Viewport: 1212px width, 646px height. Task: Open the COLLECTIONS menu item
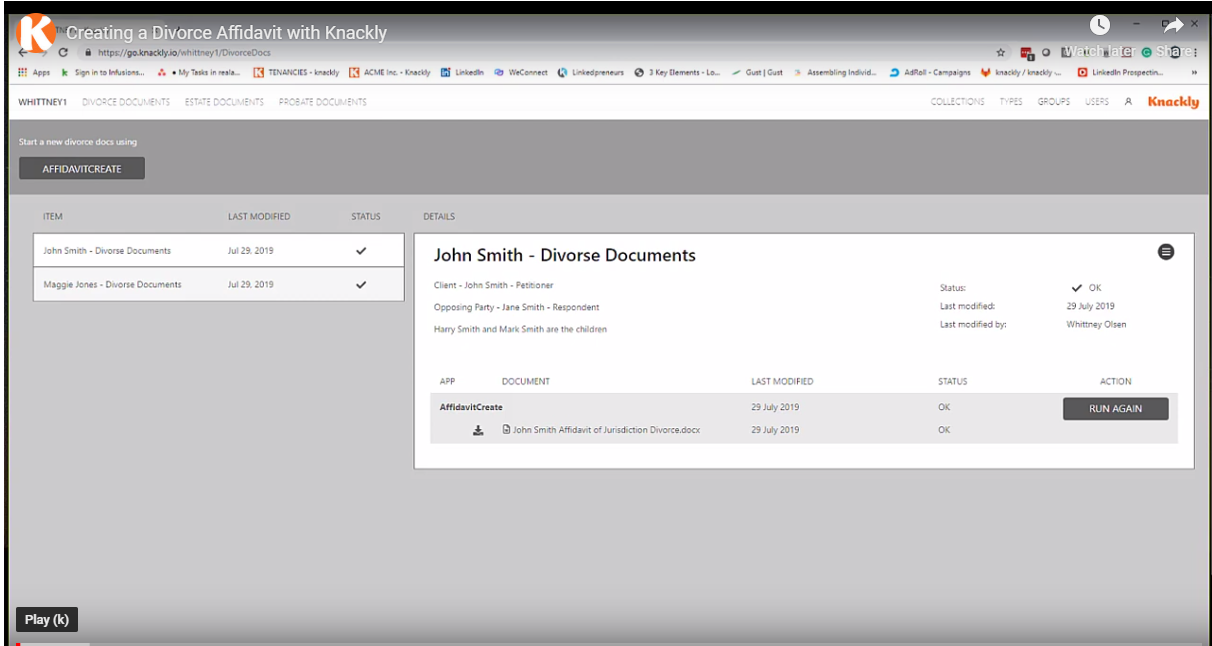pos(956,101)
